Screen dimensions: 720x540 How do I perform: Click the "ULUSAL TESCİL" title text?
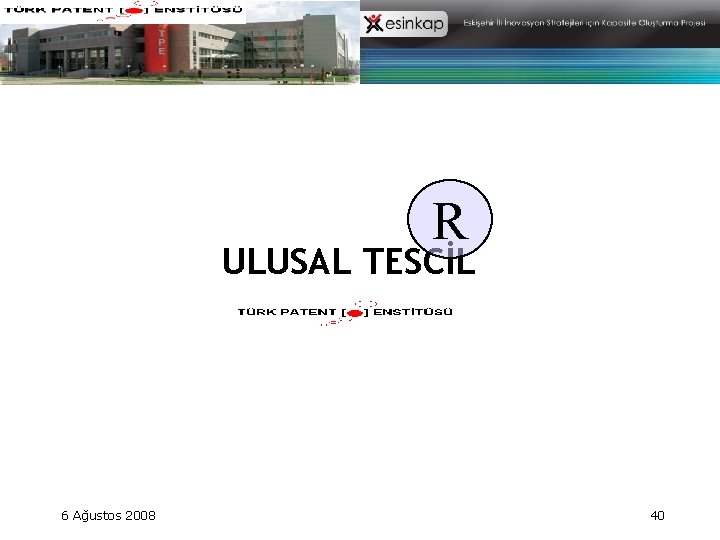(349, 261)
